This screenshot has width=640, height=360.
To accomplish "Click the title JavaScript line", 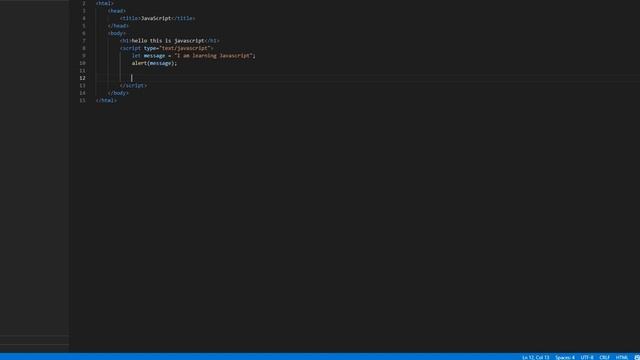I will click(157, 18).
